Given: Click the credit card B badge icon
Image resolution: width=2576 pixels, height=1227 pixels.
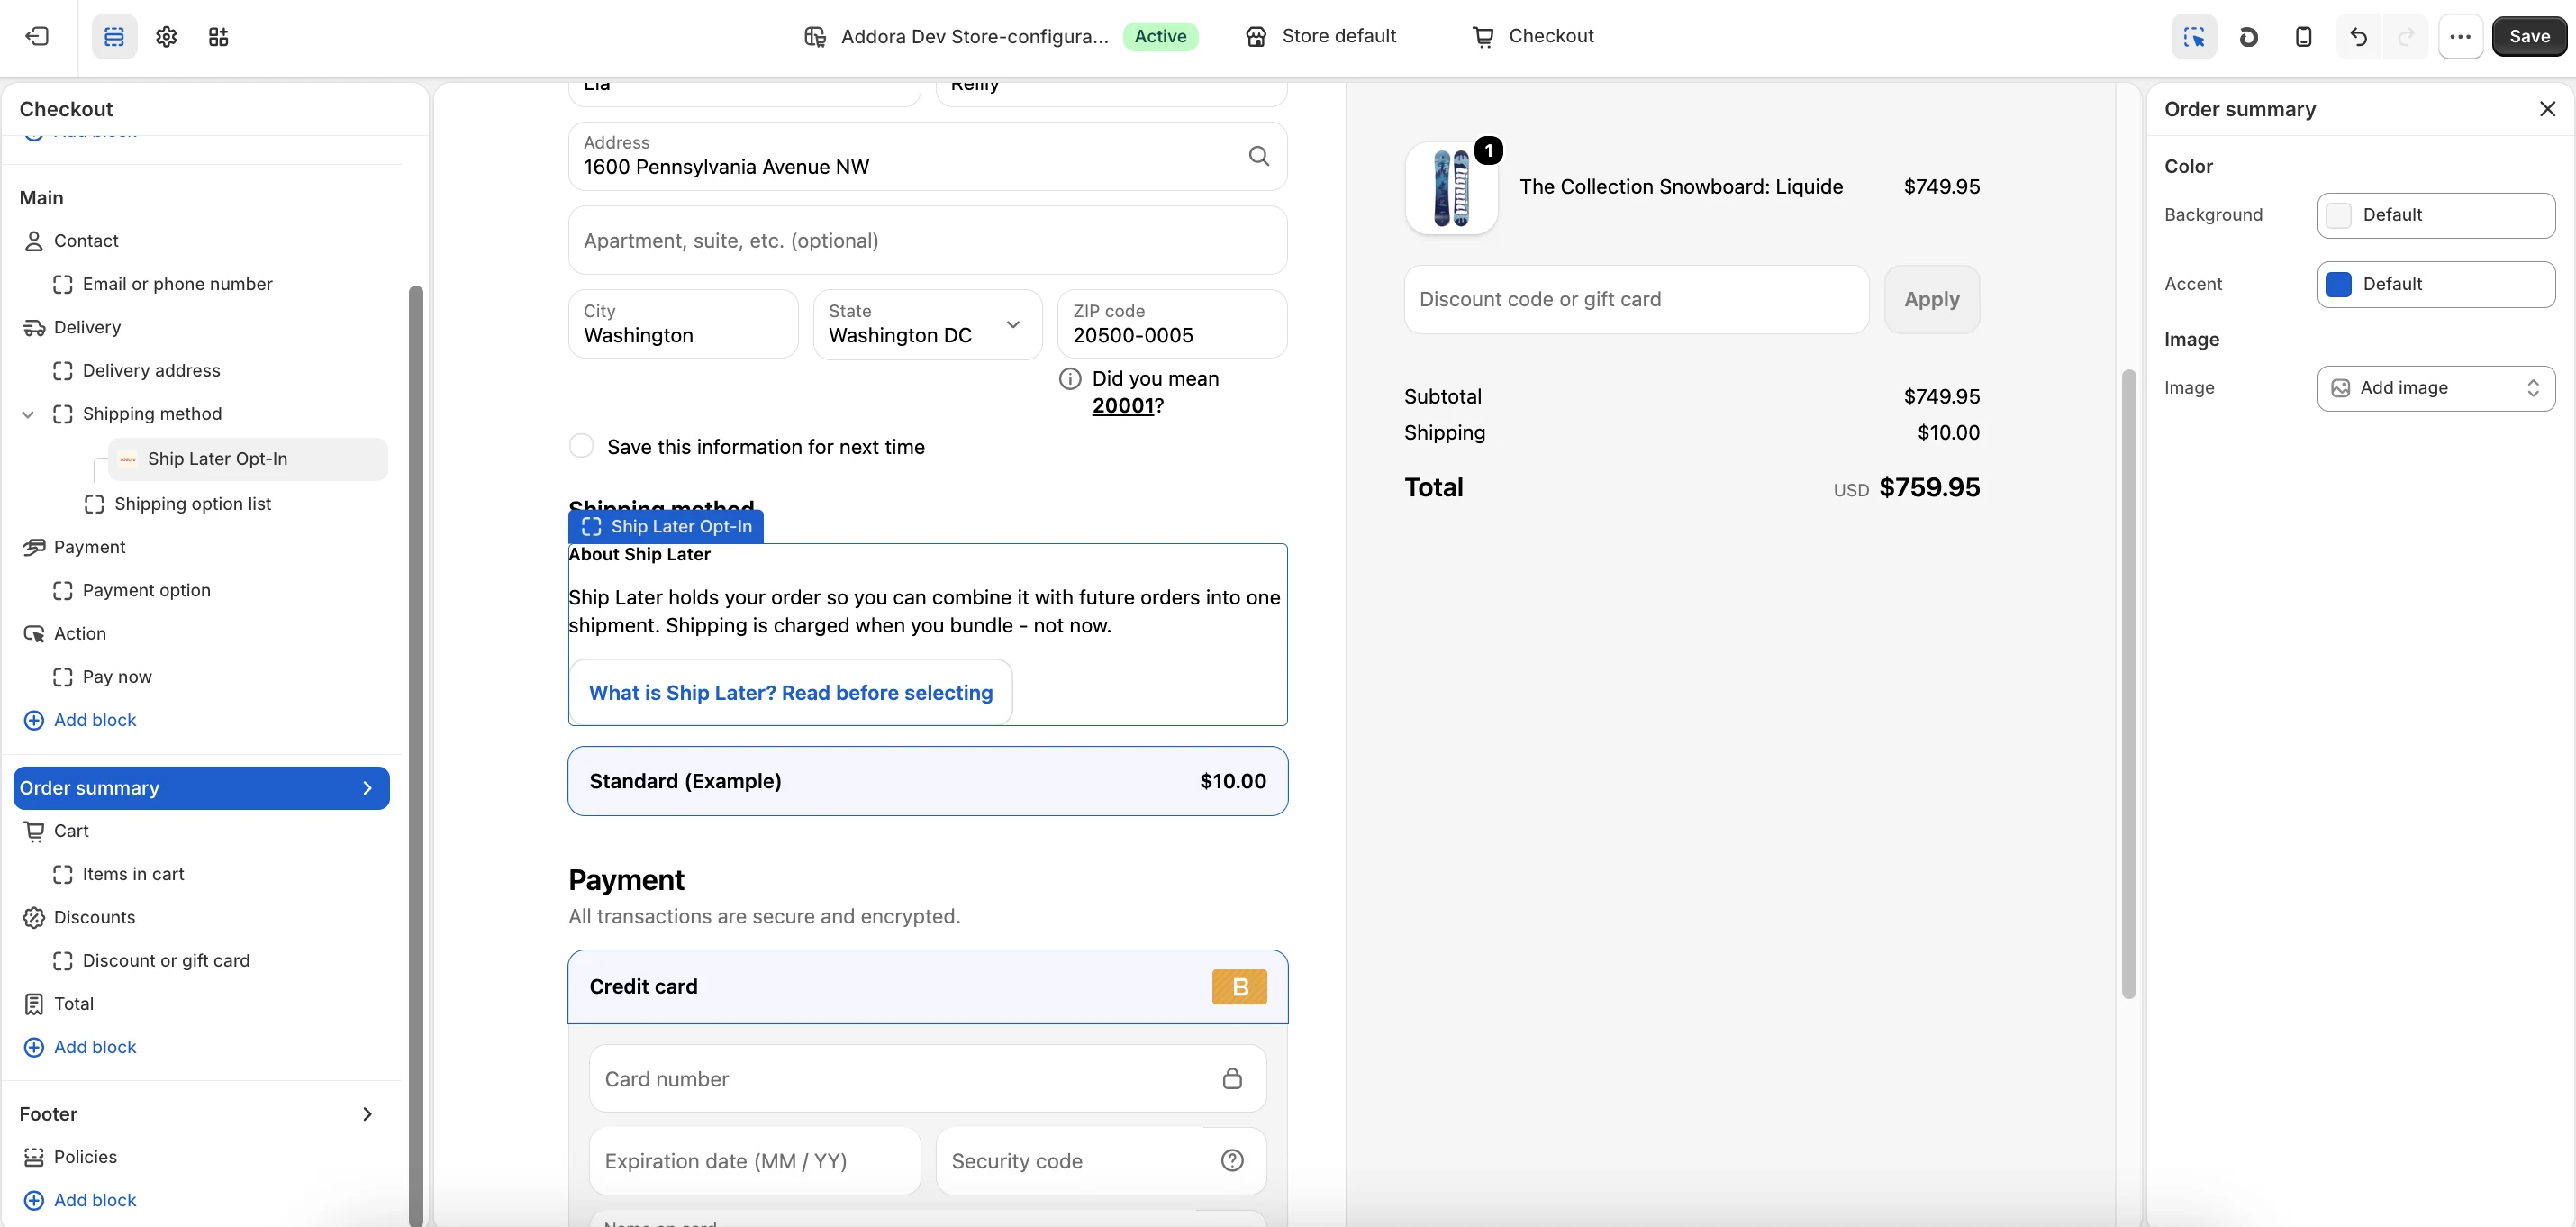Looking at the screenshot, I should (x=1239, y=986).
